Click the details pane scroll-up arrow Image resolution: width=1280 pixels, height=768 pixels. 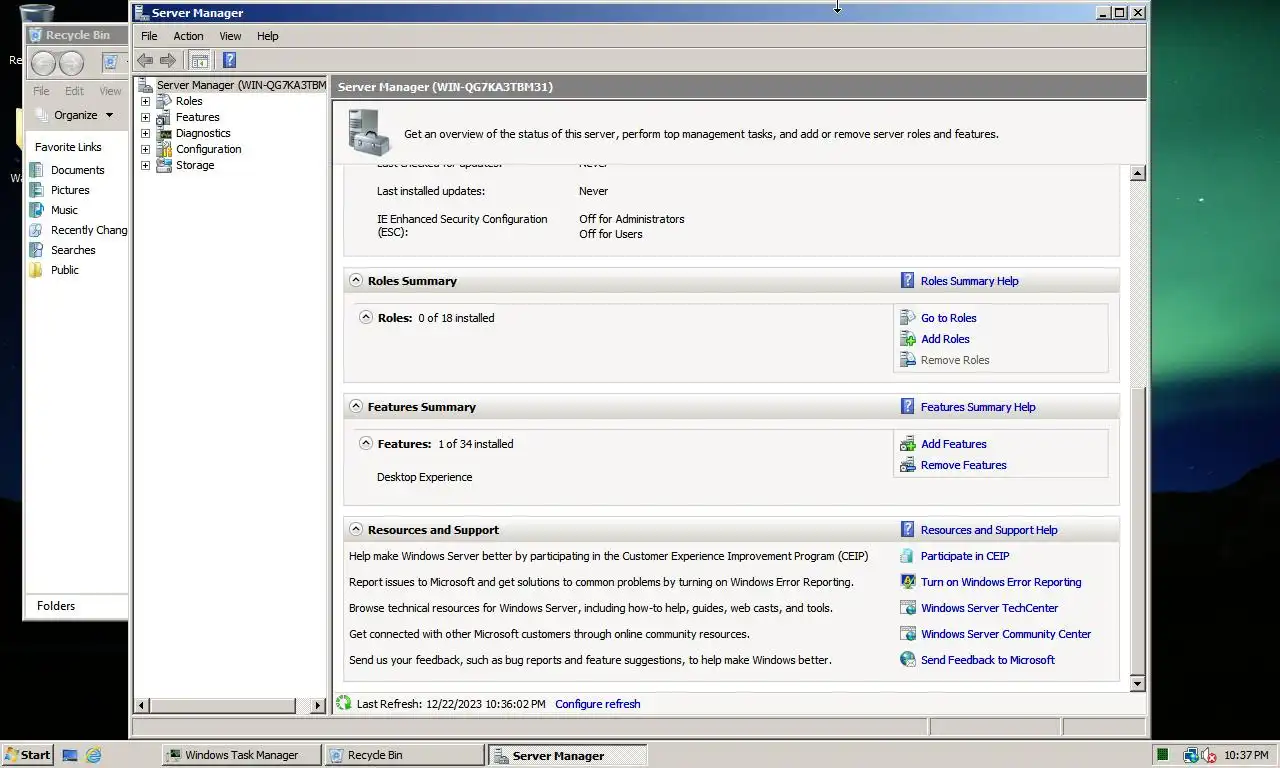click(1137, 173)
